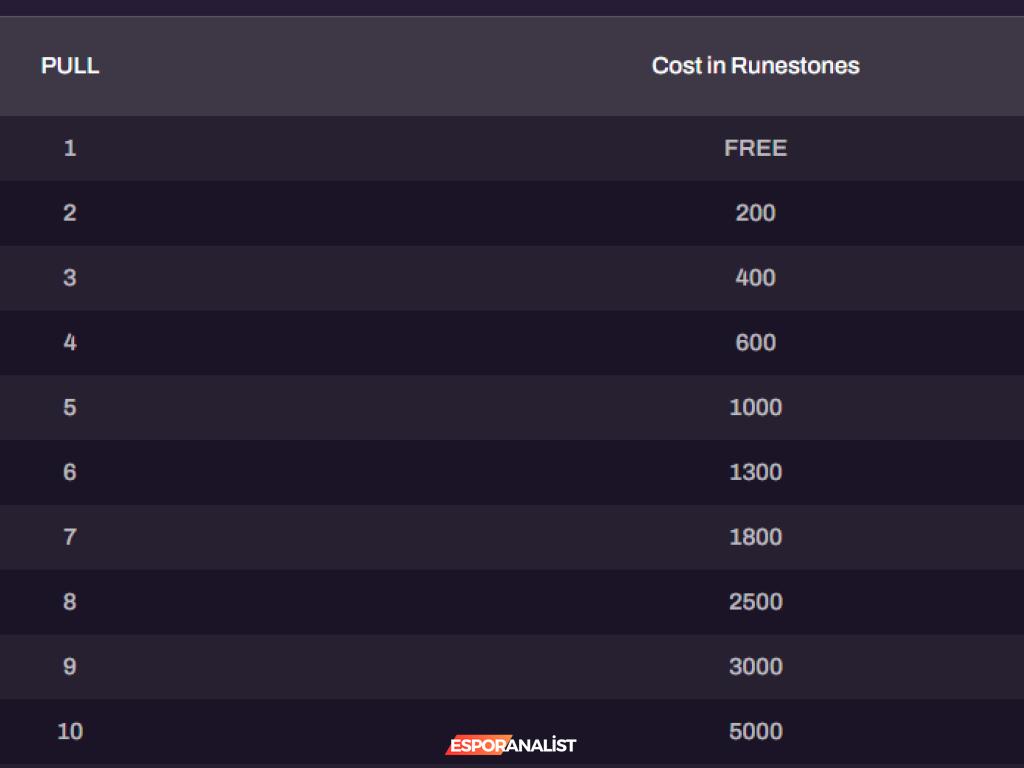1024x768 pixels.
Task: Click pull number 9 in table
Action: pos(70,667)
